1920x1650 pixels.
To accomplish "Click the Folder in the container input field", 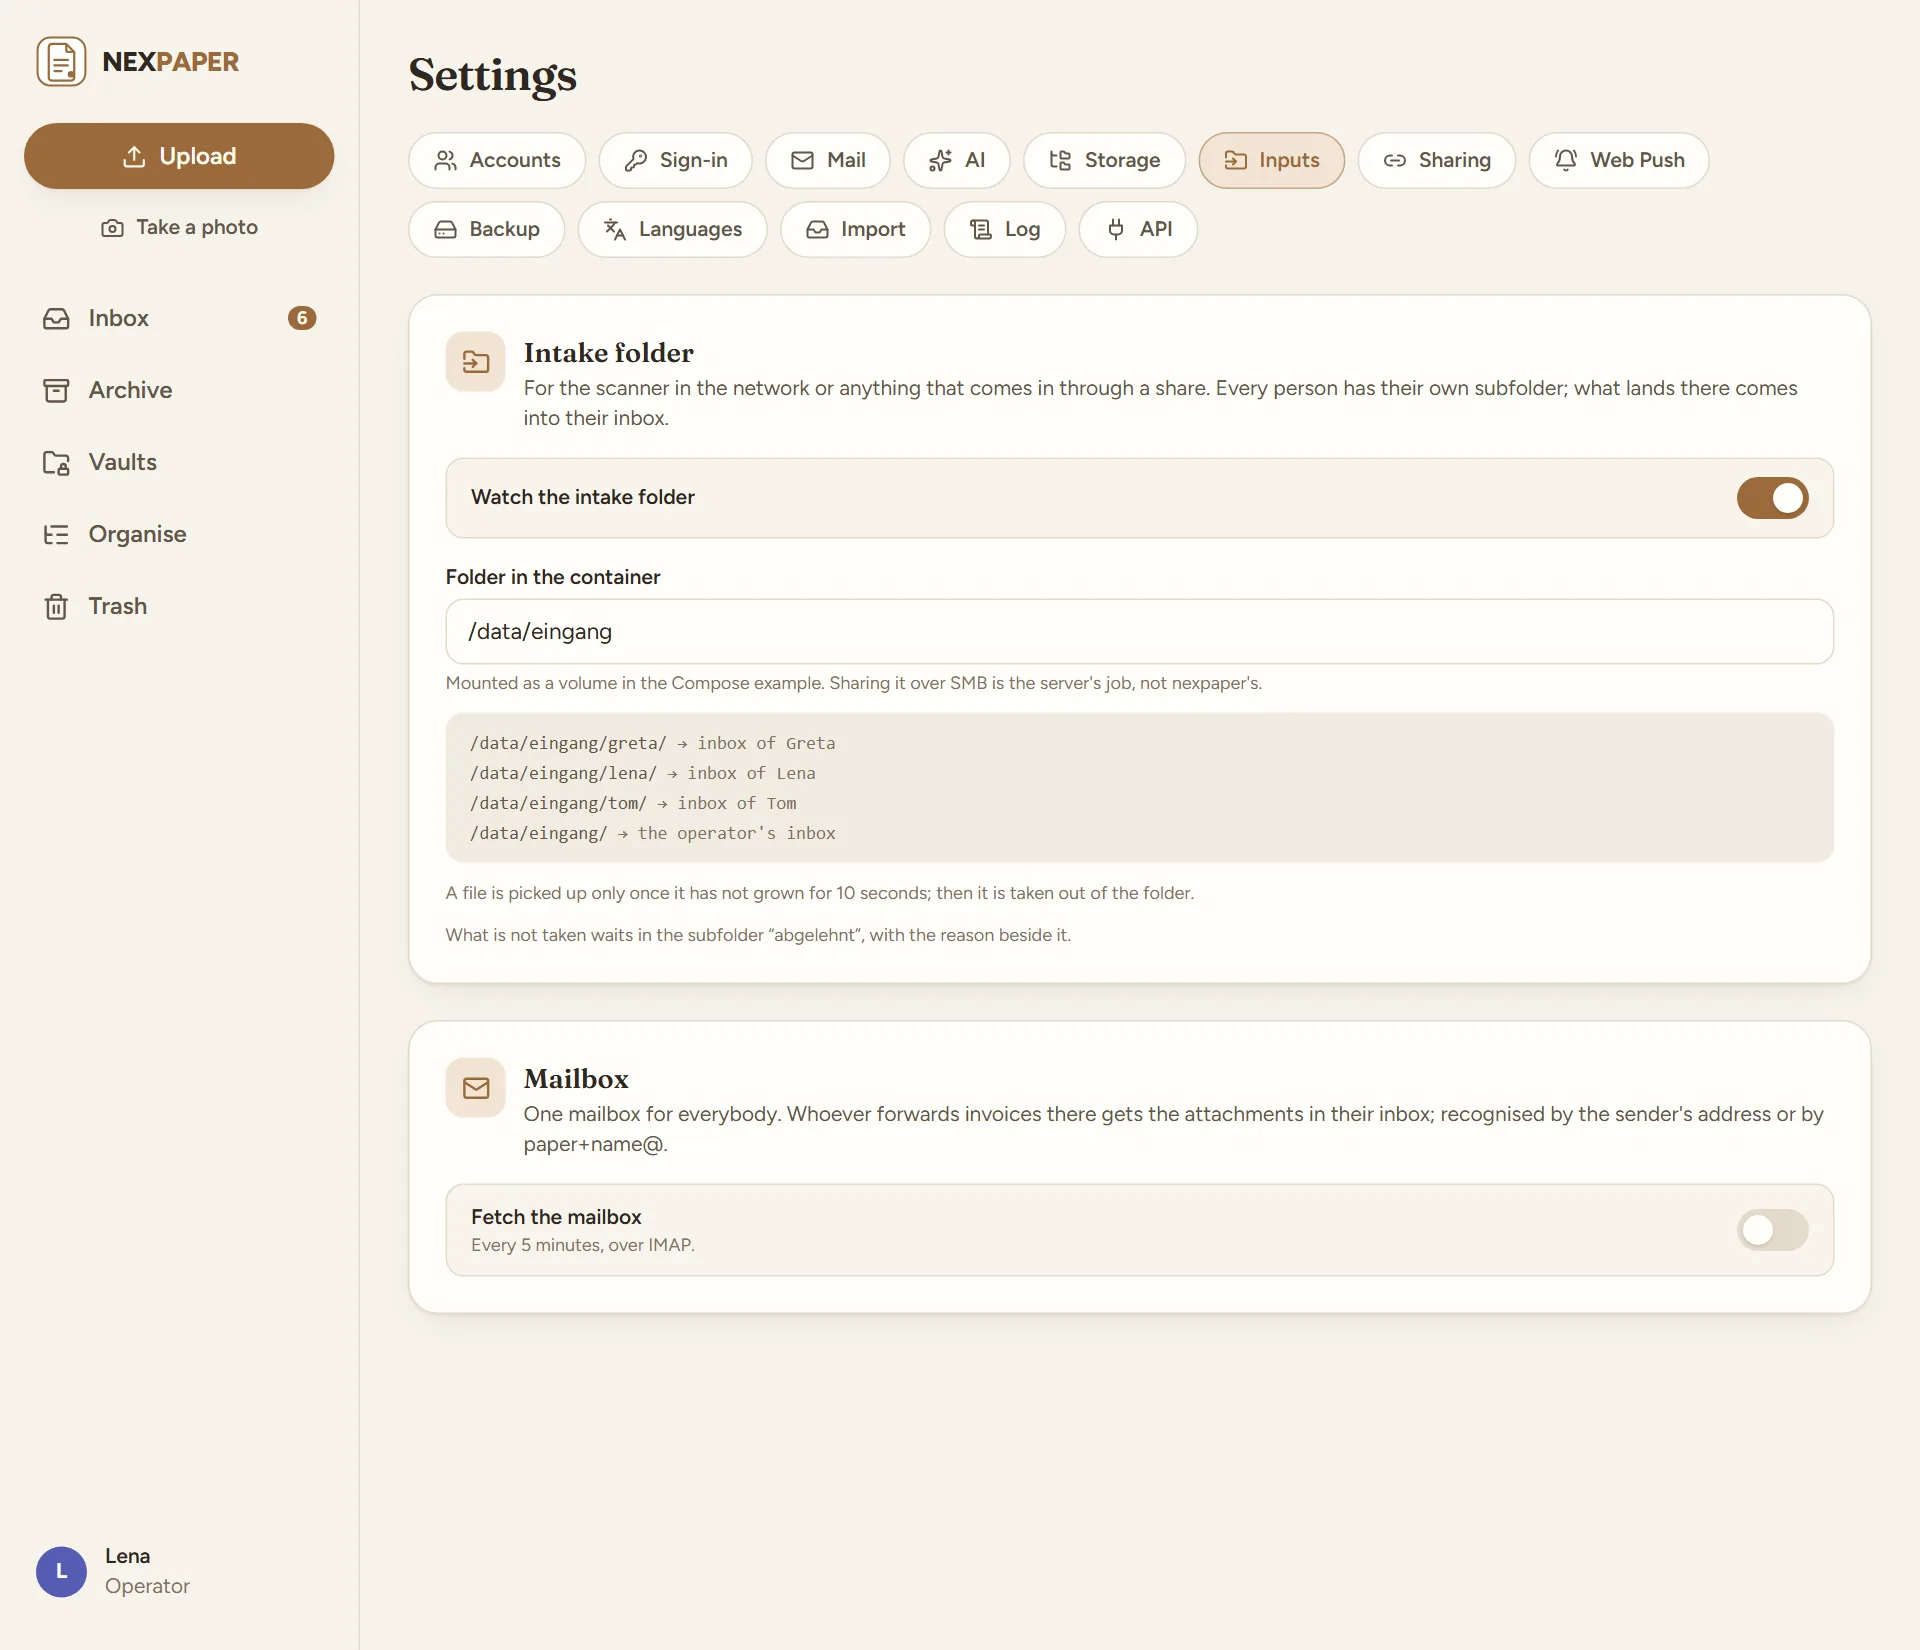I will click(1140, 631).
